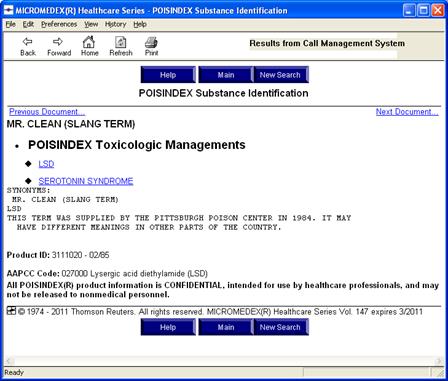Click the Thomson Reuters copyright line

click(x=220, y=312)
